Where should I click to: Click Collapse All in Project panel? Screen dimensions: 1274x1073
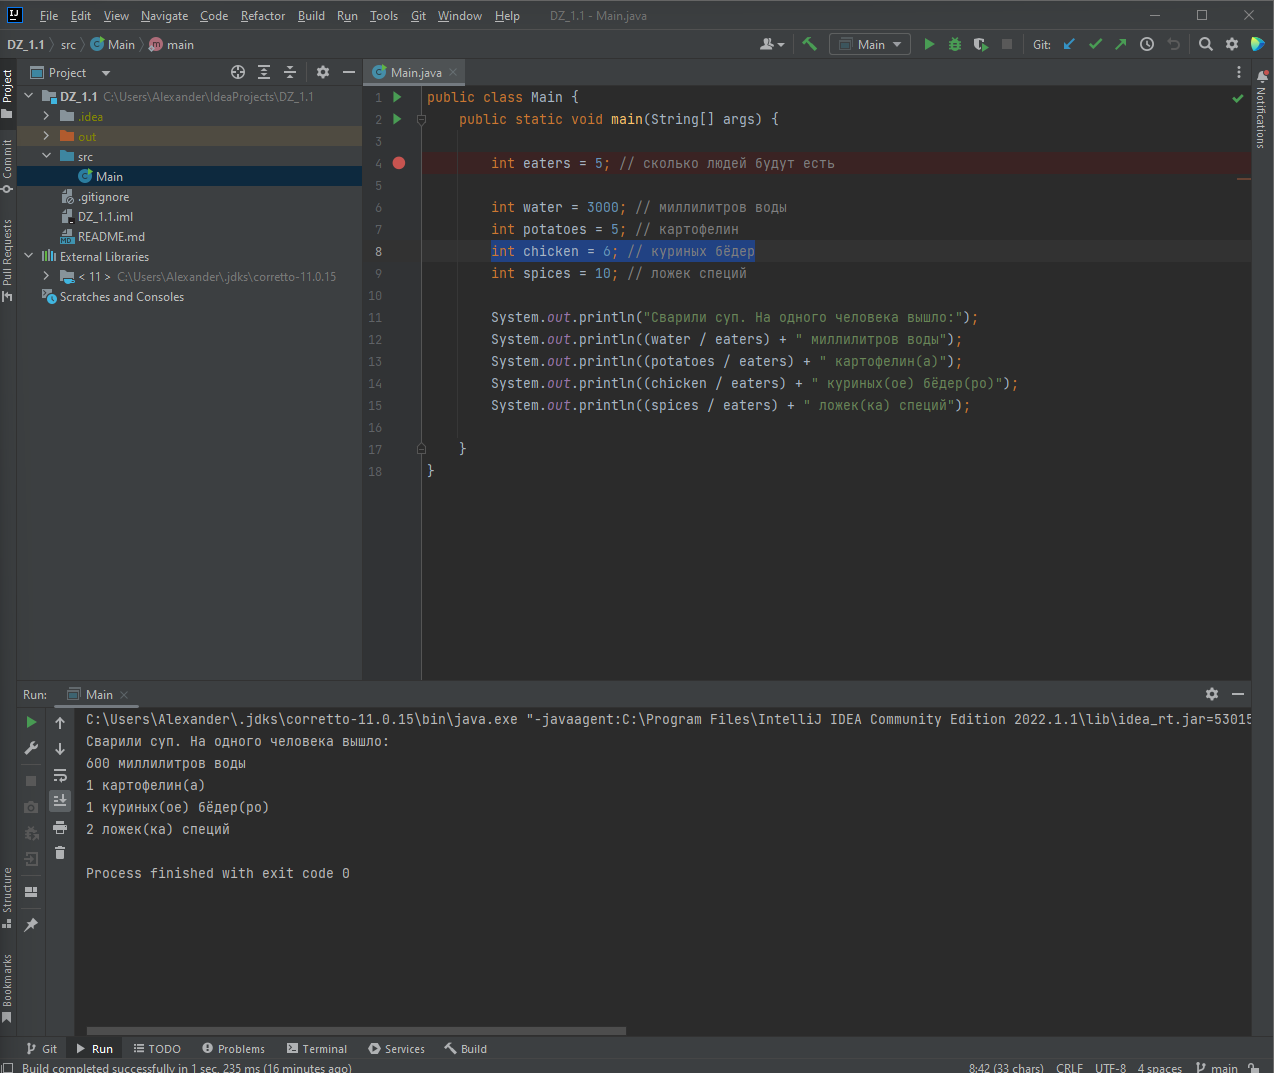pyautogui.click(x=290, y=72)
